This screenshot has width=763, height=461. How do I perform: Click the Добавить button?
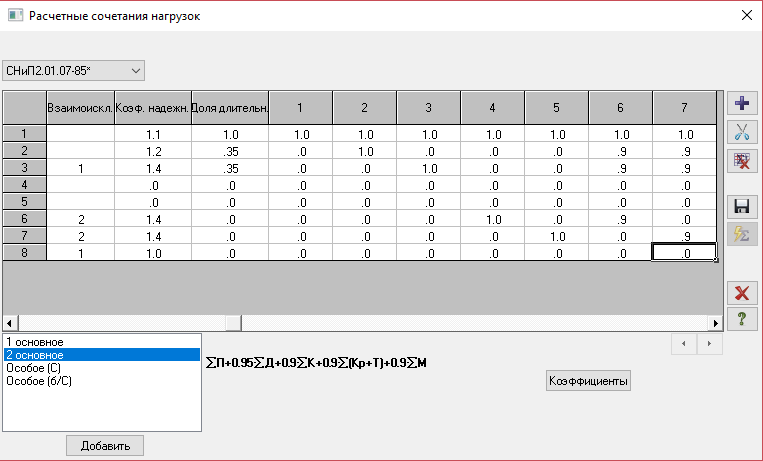(x=105, y=445)
